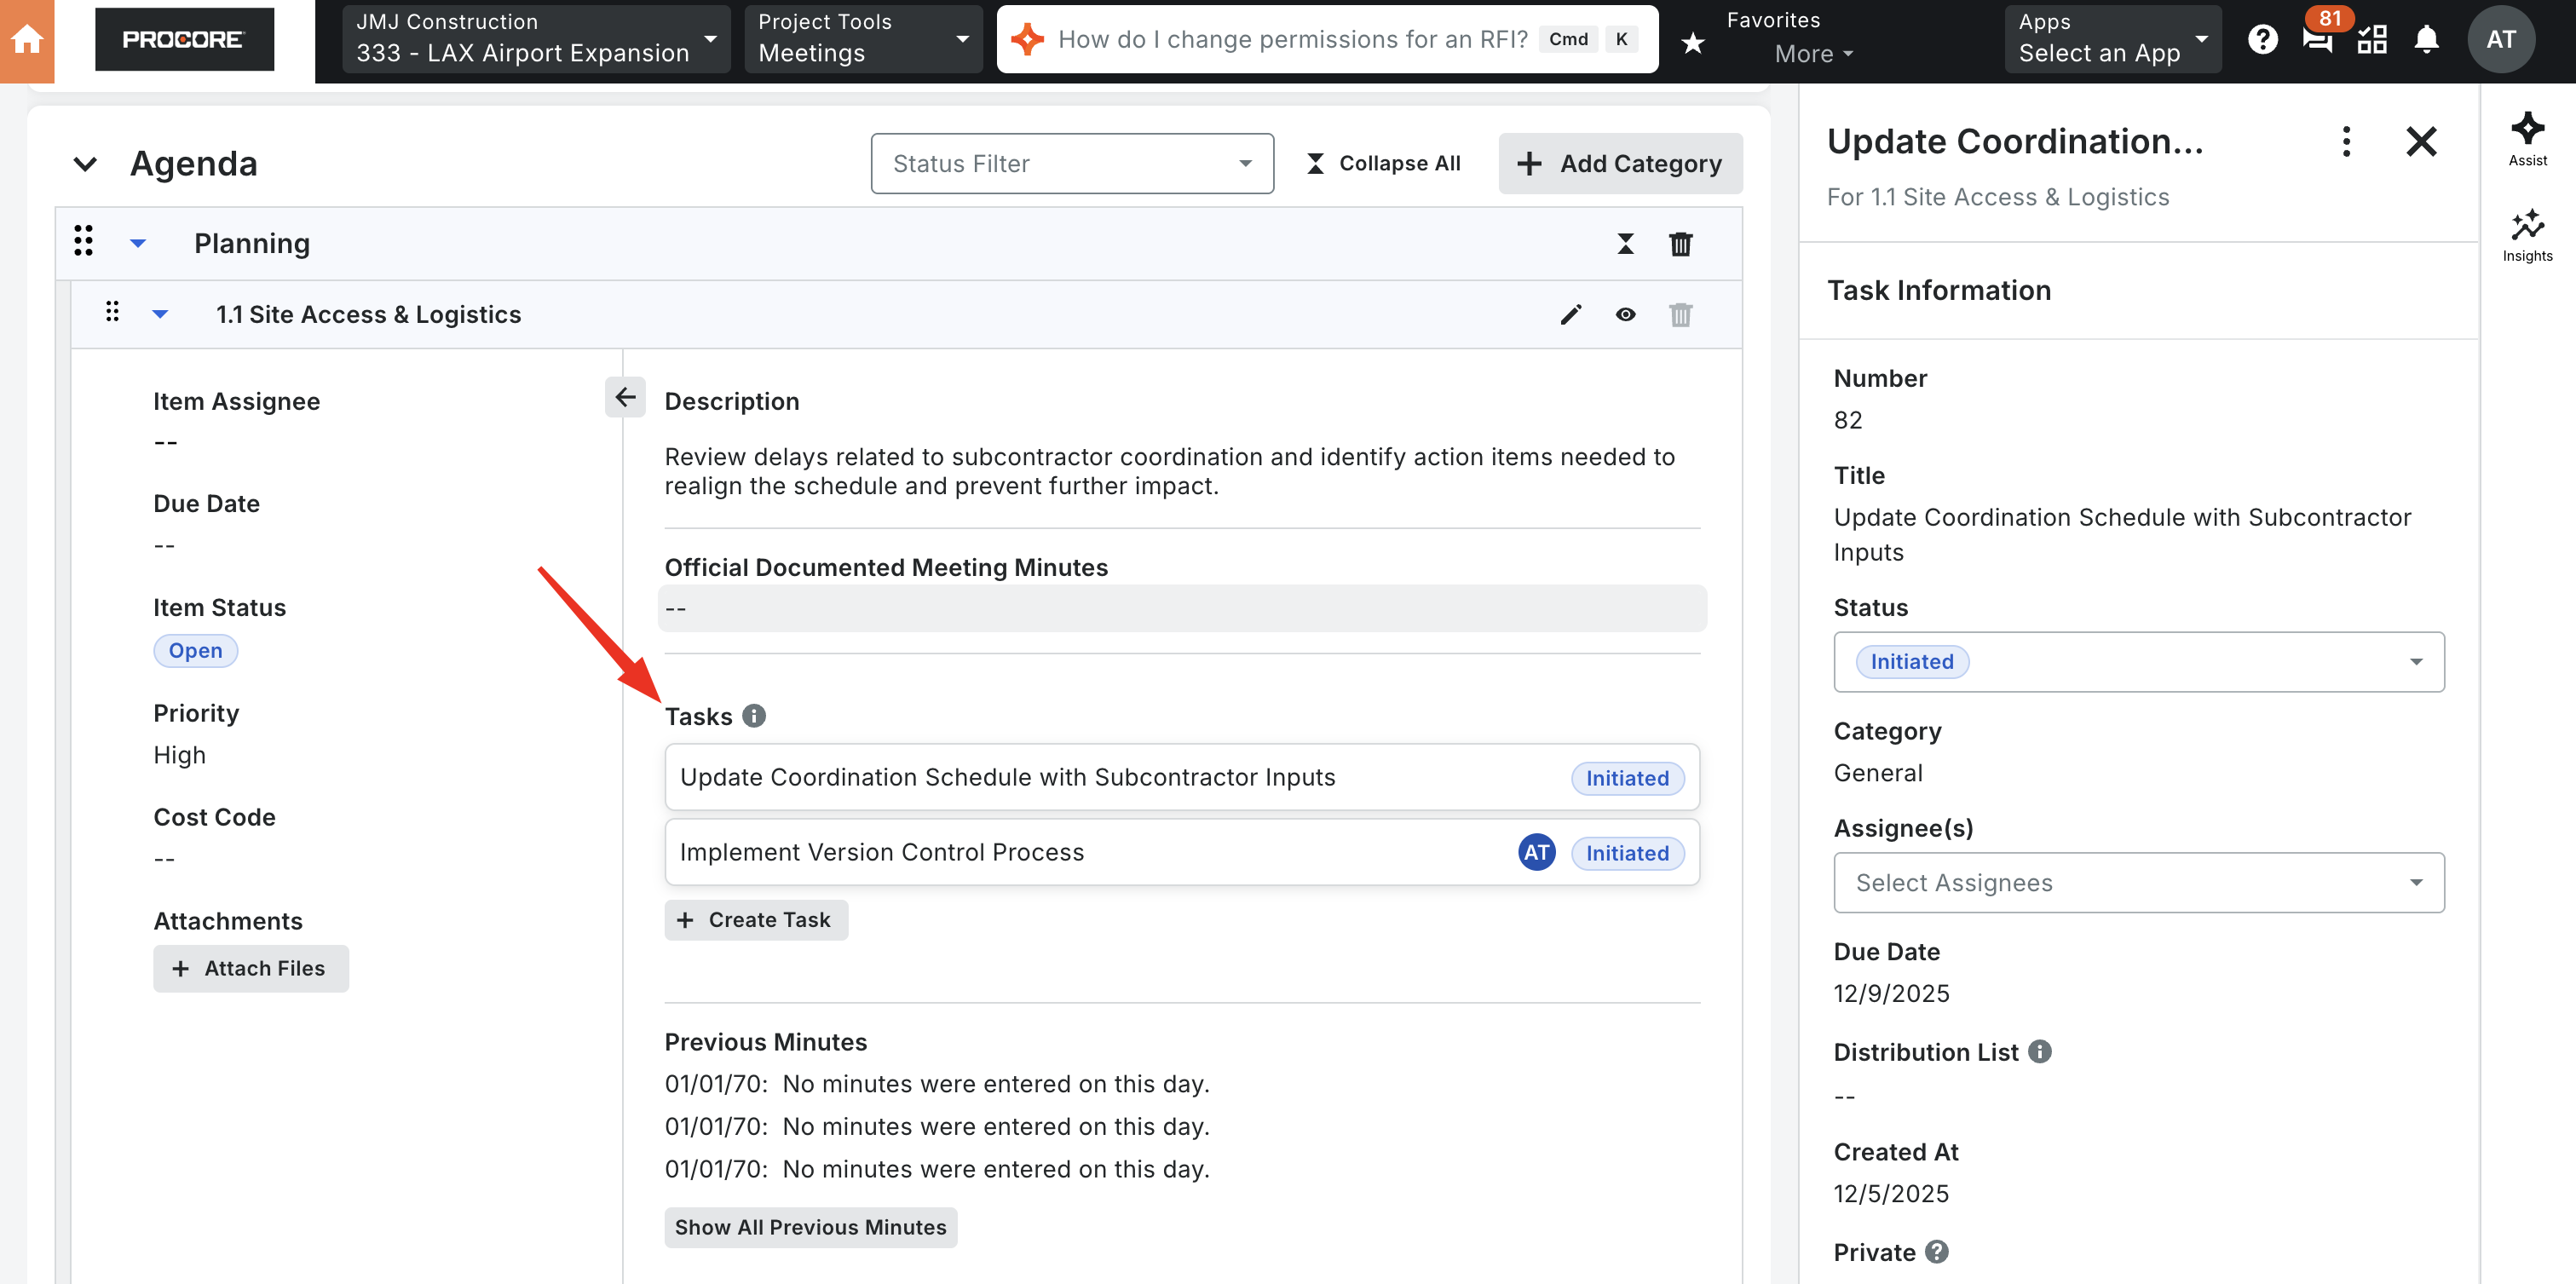The image size is (2576, 1284).
Task: Open the Select Assignees dropdown
Action: [2138, 882]
